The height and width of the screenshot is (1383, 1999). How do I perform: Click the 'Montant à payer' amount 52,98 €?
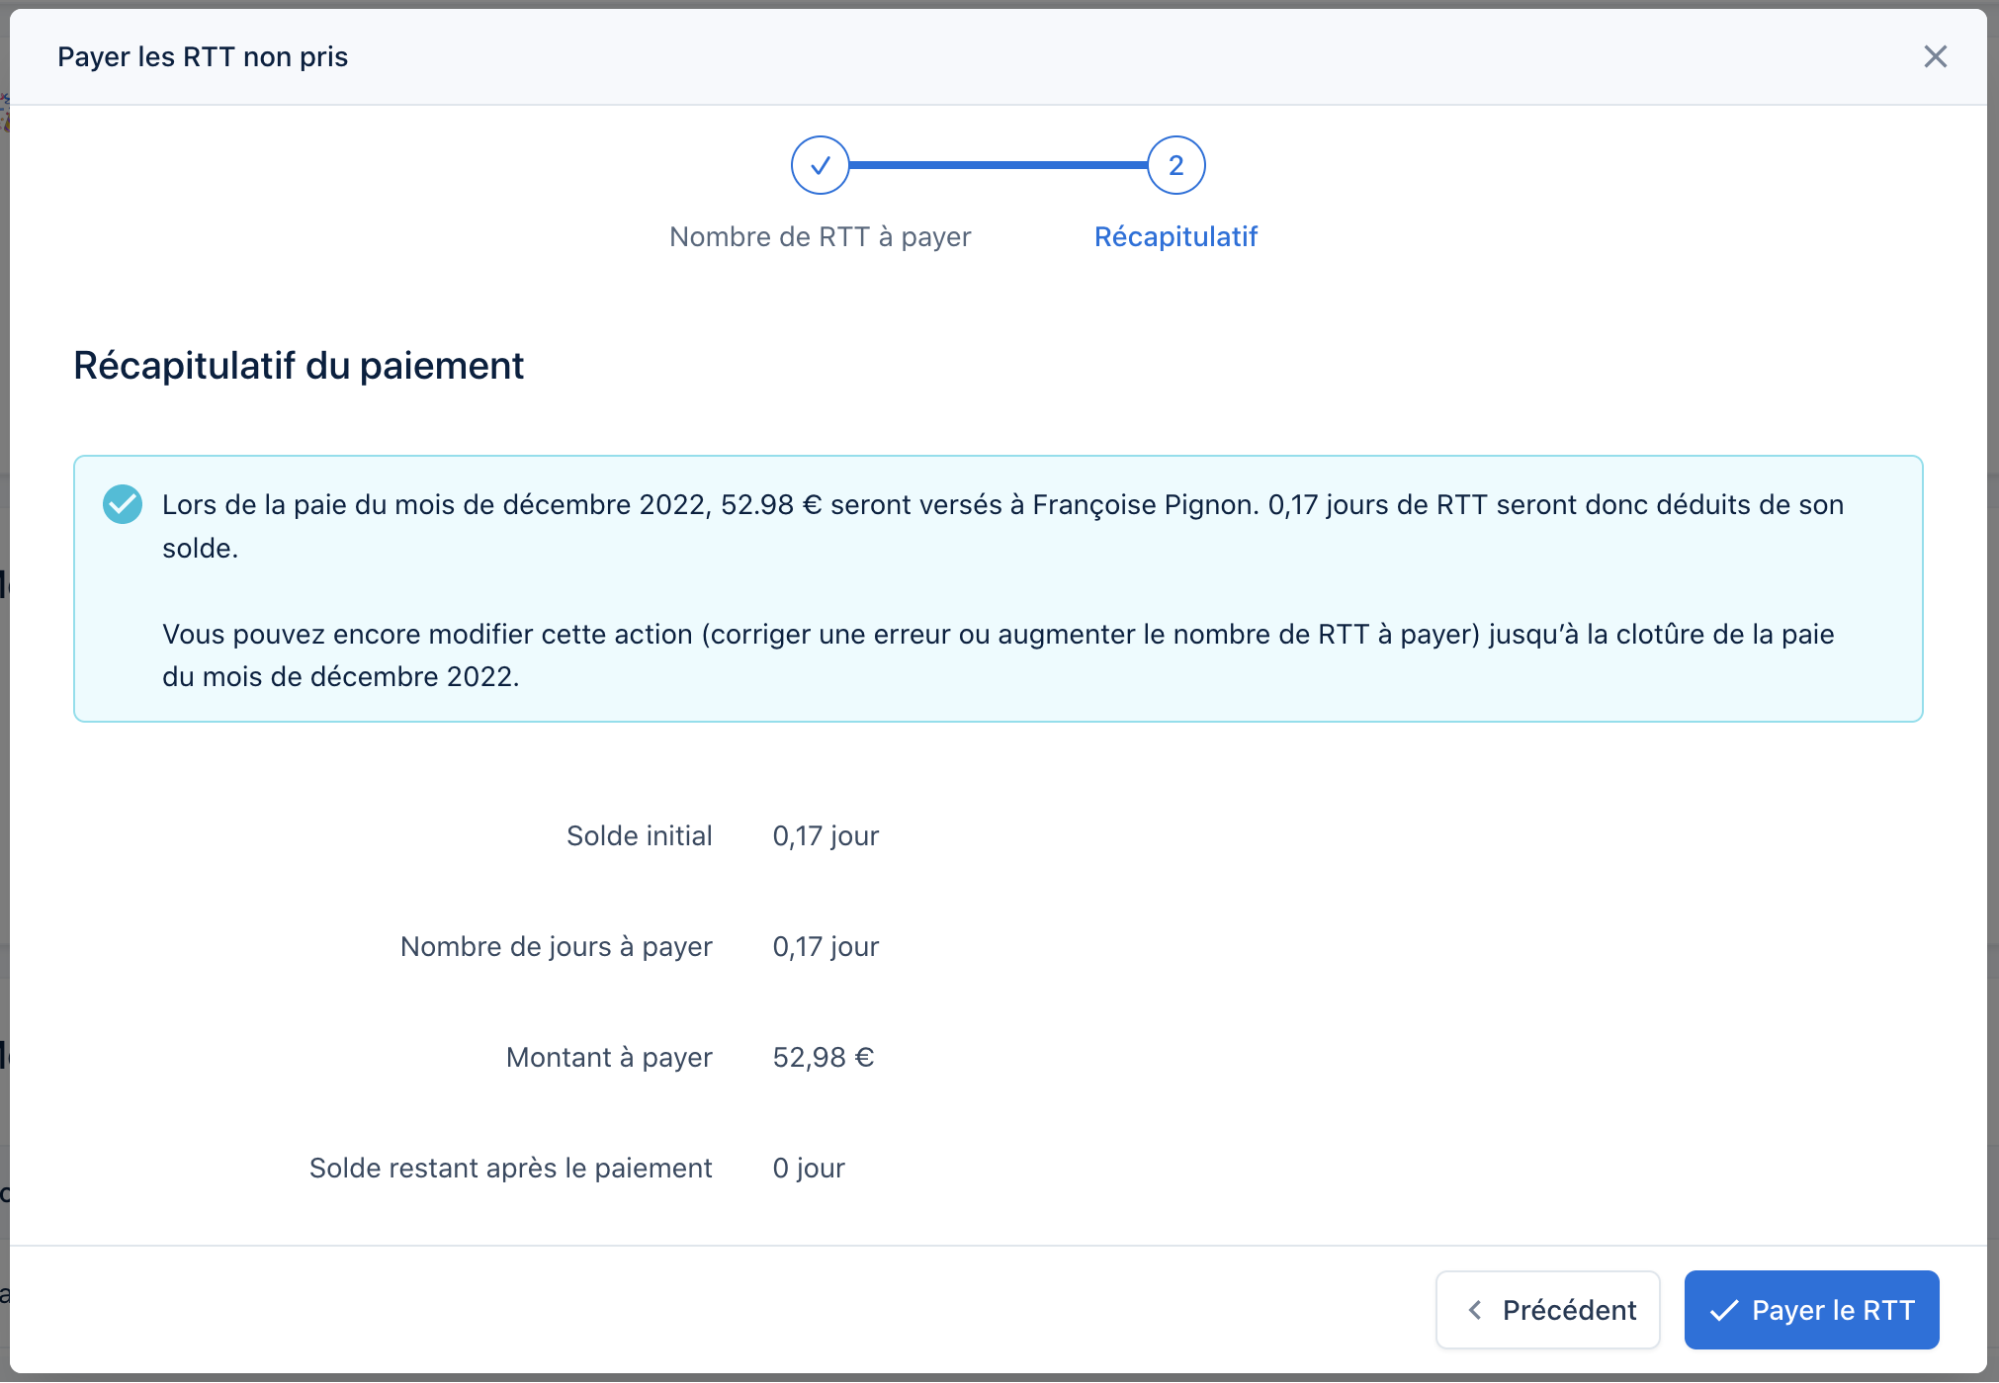[822, 1058]
